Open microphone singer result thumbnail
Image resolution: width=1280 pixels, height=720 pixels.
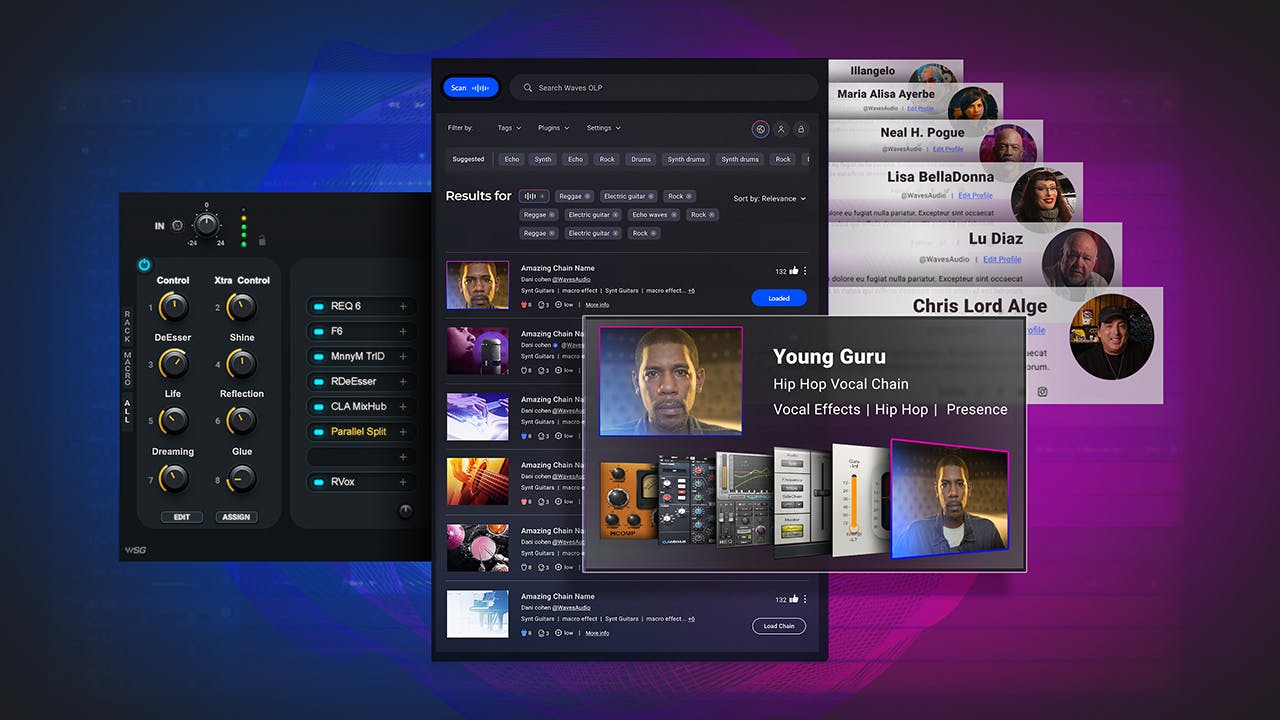pyautogui.click(x=477, y=351)
